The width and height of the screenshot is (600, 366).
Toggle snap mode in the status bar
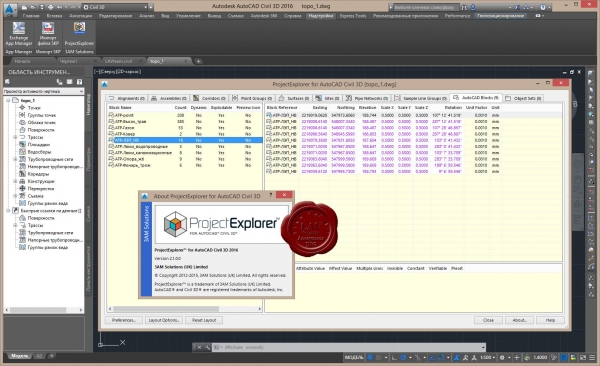click(x=378, y=358)
